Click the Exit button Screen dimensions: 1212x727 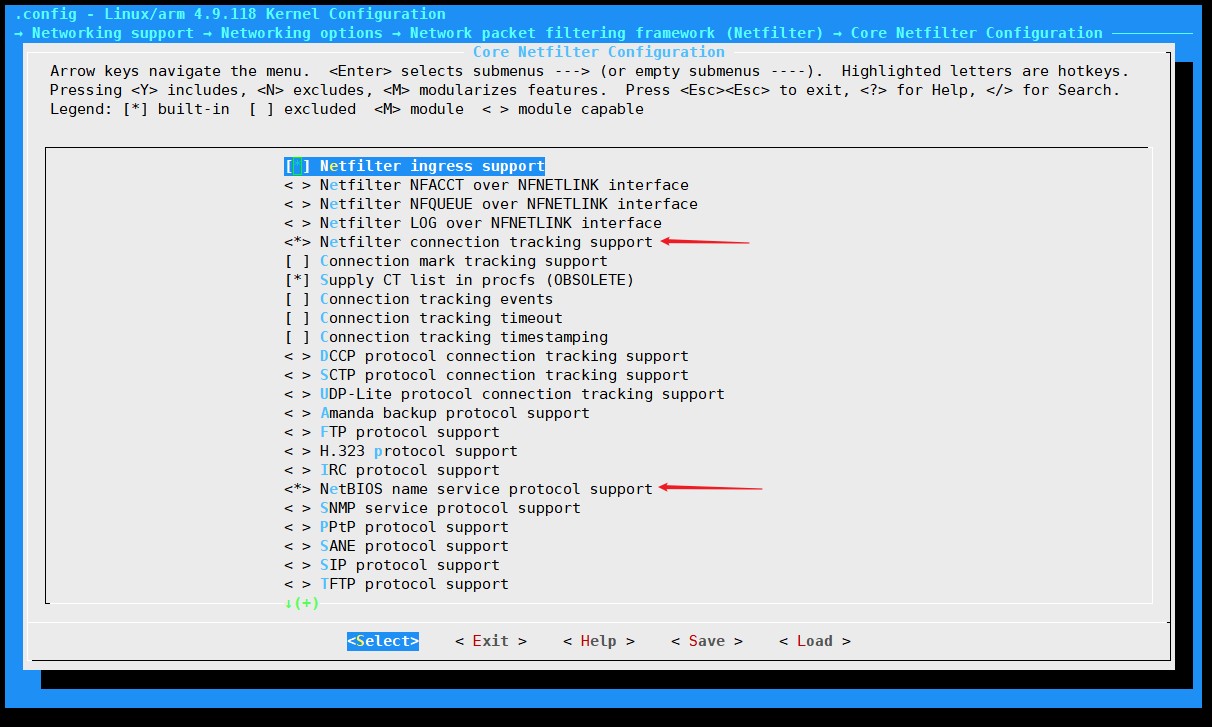coord(490,641)
